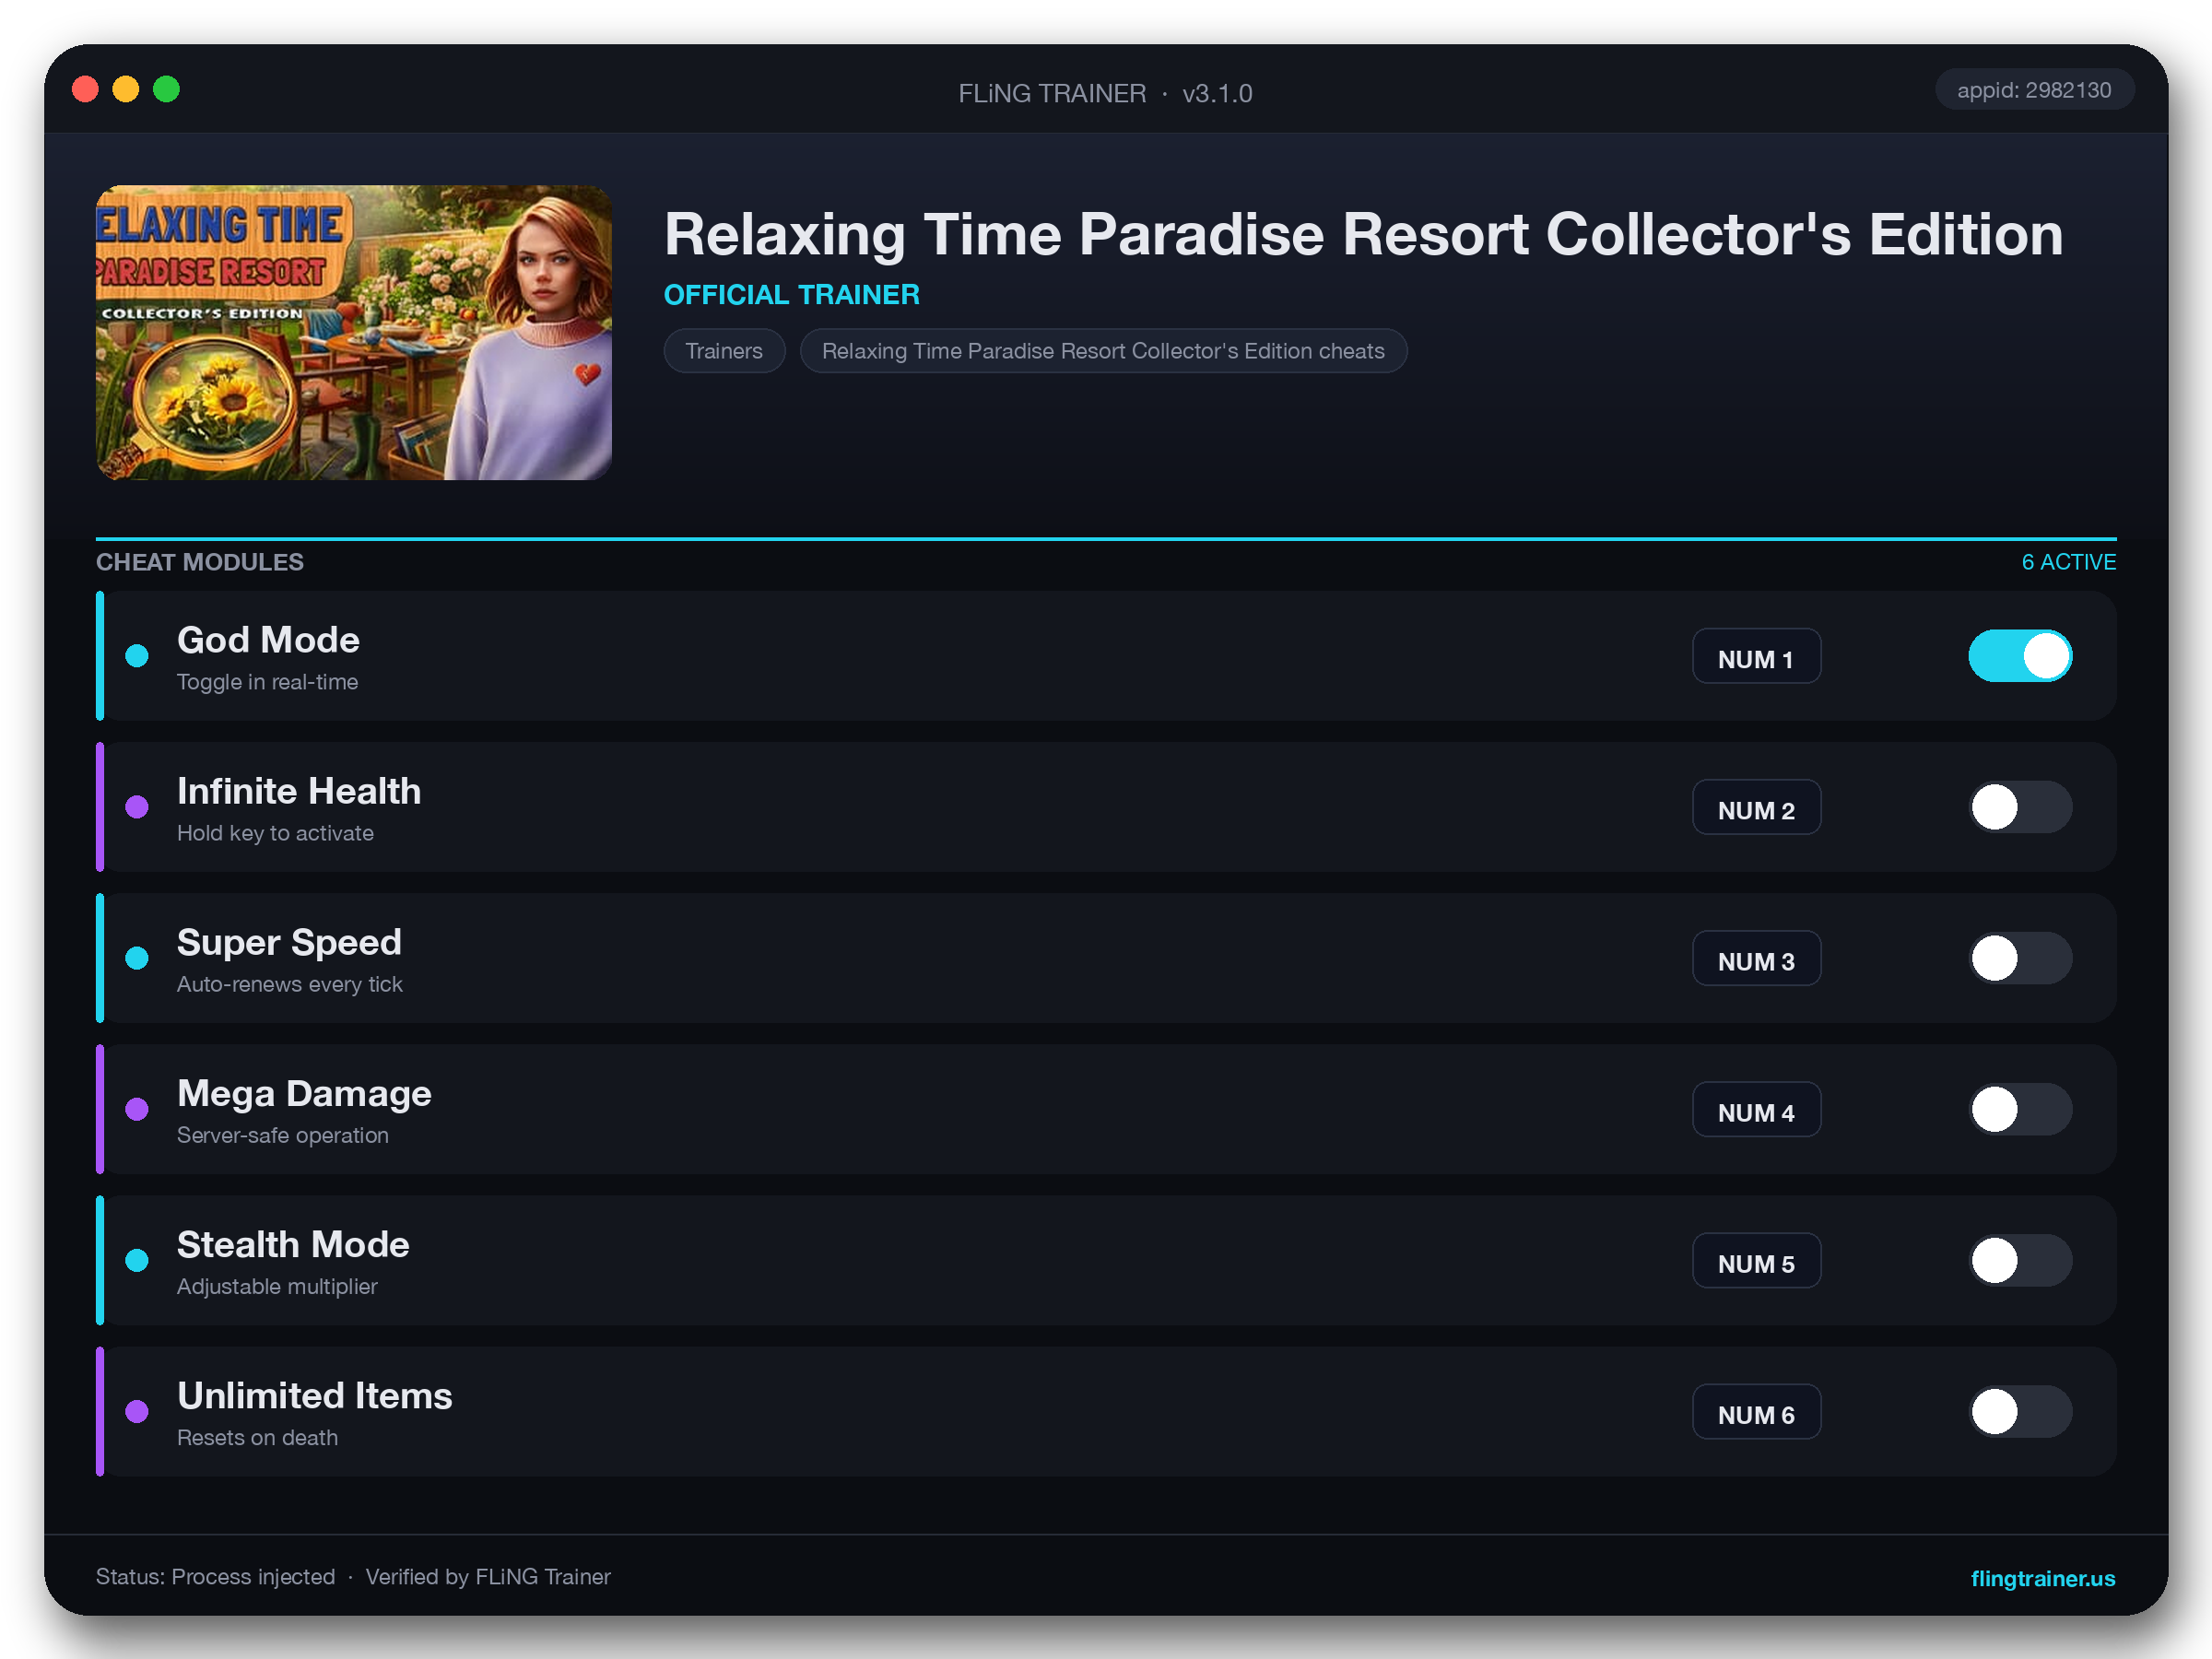
Task: Click the NUM 4 hotkey button
Action: (1756, 1109)
